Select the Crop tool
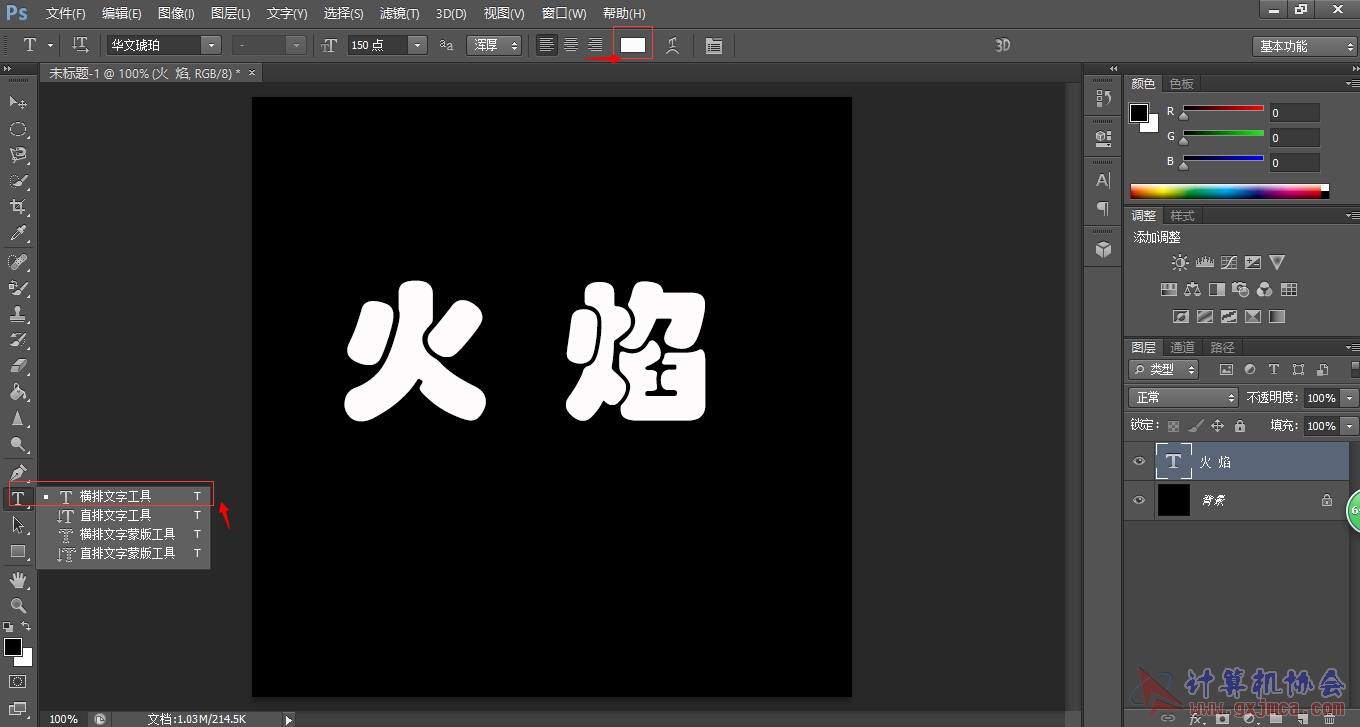This screenshot has width=1360, height=727. click(x=18, y=207)
